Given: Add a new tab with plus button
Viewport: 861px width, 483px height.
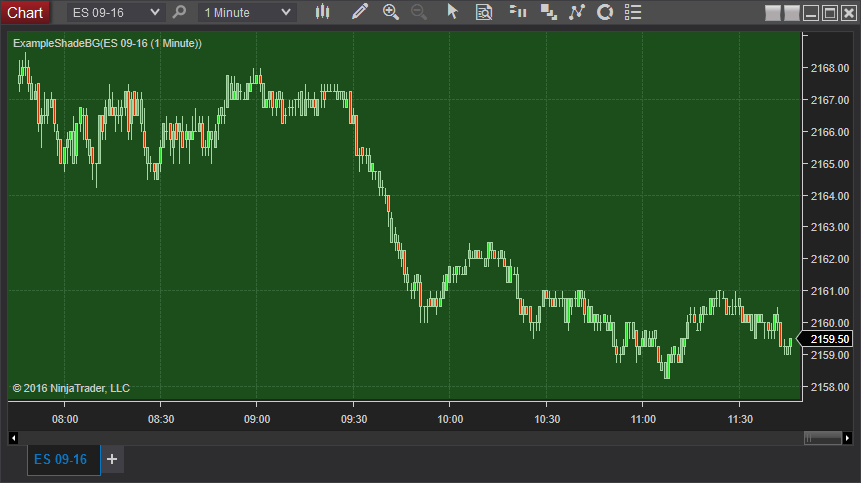Looking at the screenshot, I should 112,459.
